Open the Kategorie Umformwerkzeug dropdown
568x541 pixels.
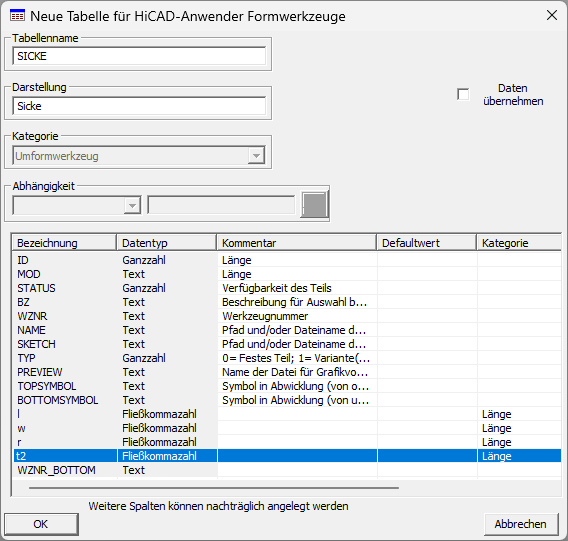[x=256, y=156]
